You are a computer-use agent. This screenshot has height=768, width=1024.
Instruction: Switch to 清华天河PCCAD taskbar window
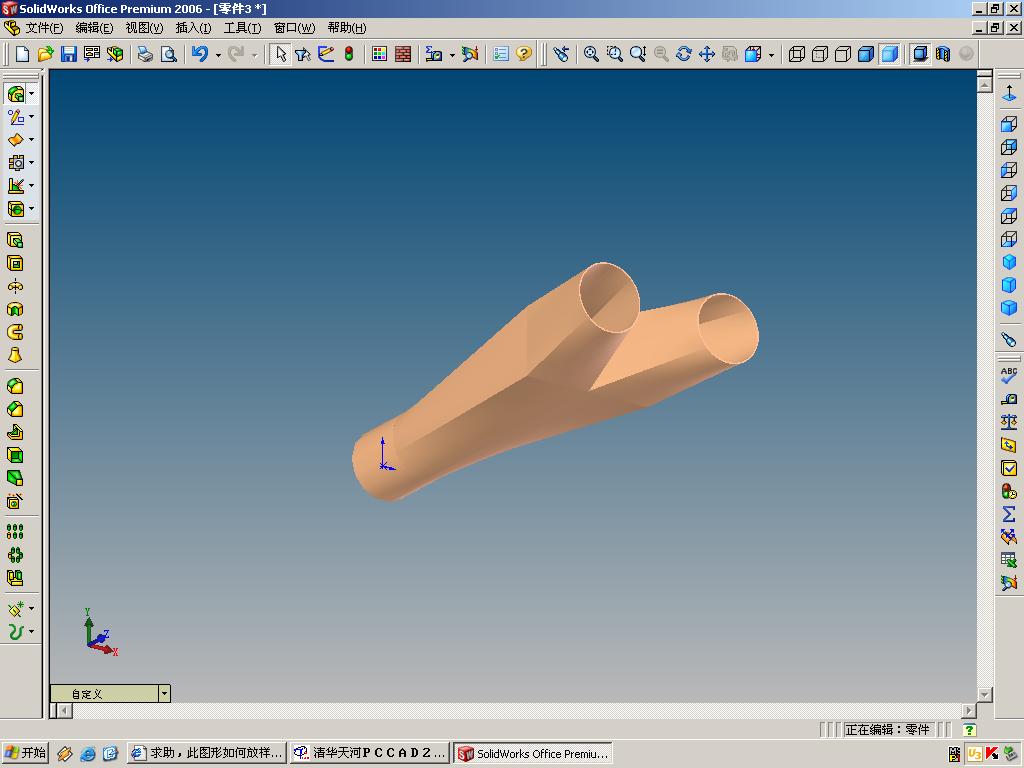370,753
